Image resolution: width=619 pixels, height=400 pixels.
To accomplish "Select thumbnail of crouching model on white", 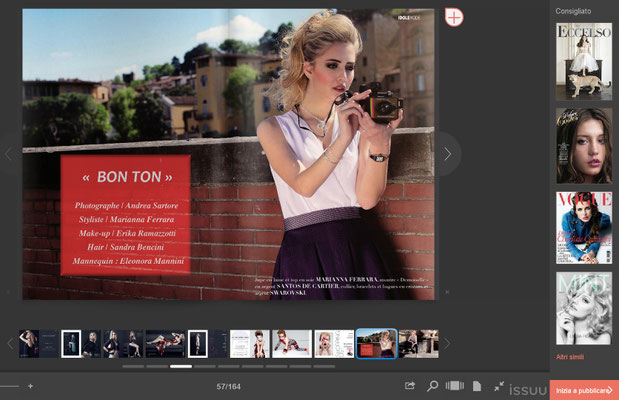I will (292, 344).
